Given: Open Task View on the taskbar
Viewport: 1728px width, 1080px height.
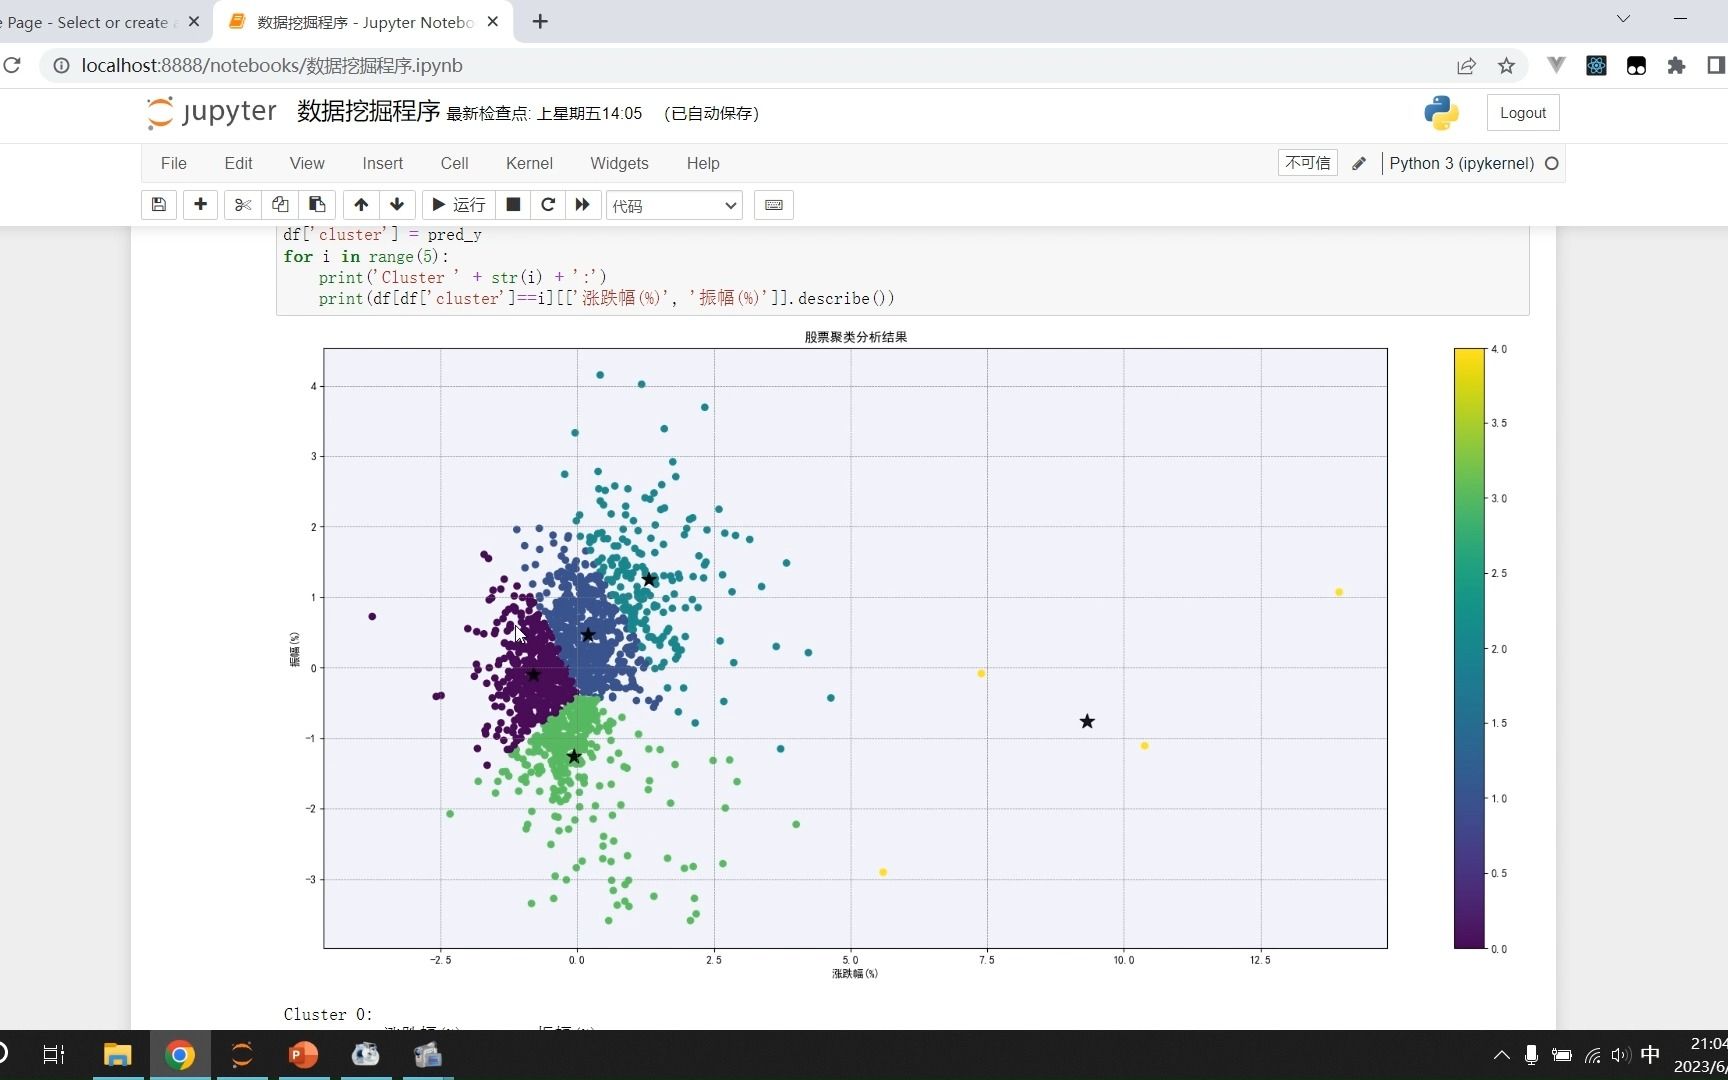Looking at the screenshot, I should tap(54, 1055).
